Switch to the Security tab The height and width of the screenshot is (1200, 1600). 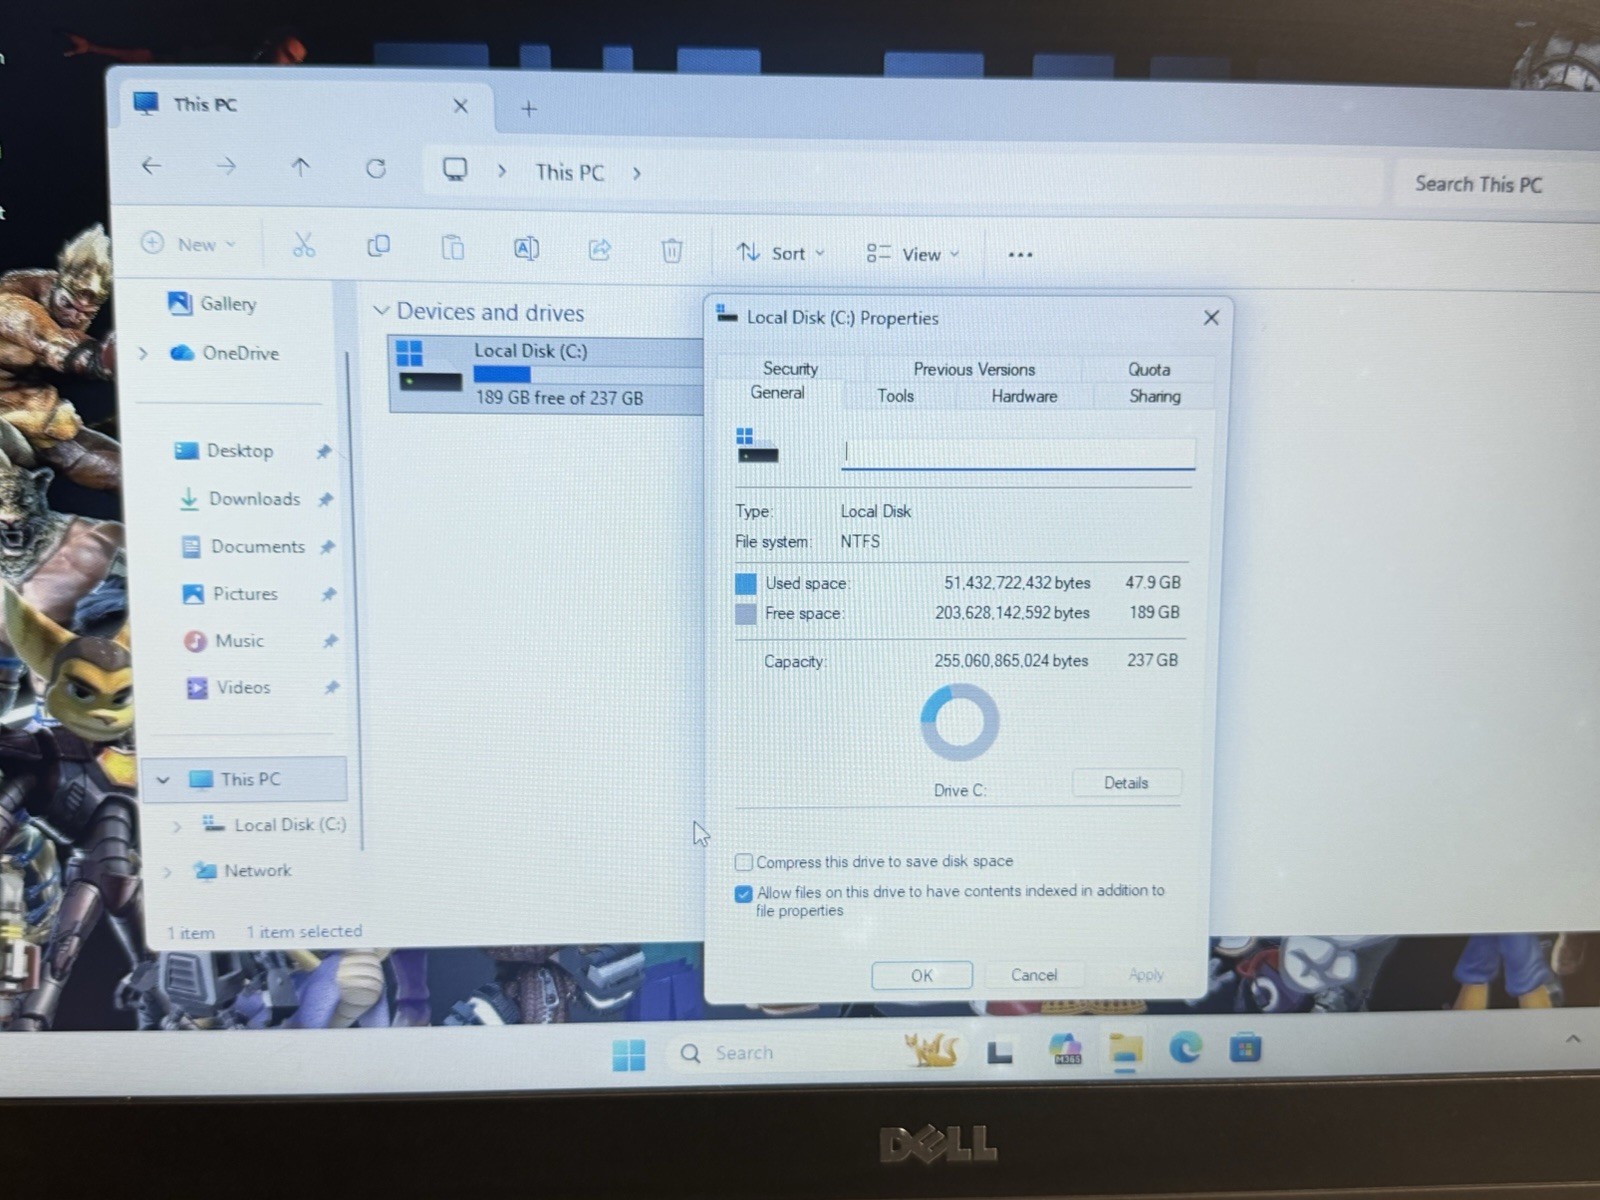(790, 368)
